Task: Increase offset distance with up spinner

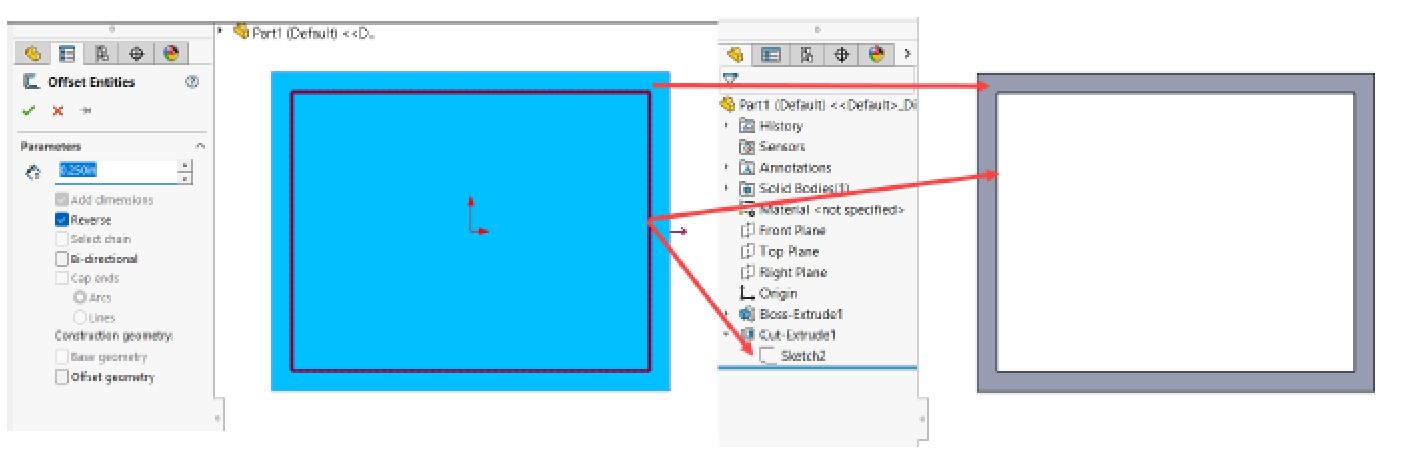Action: (184, 166)
